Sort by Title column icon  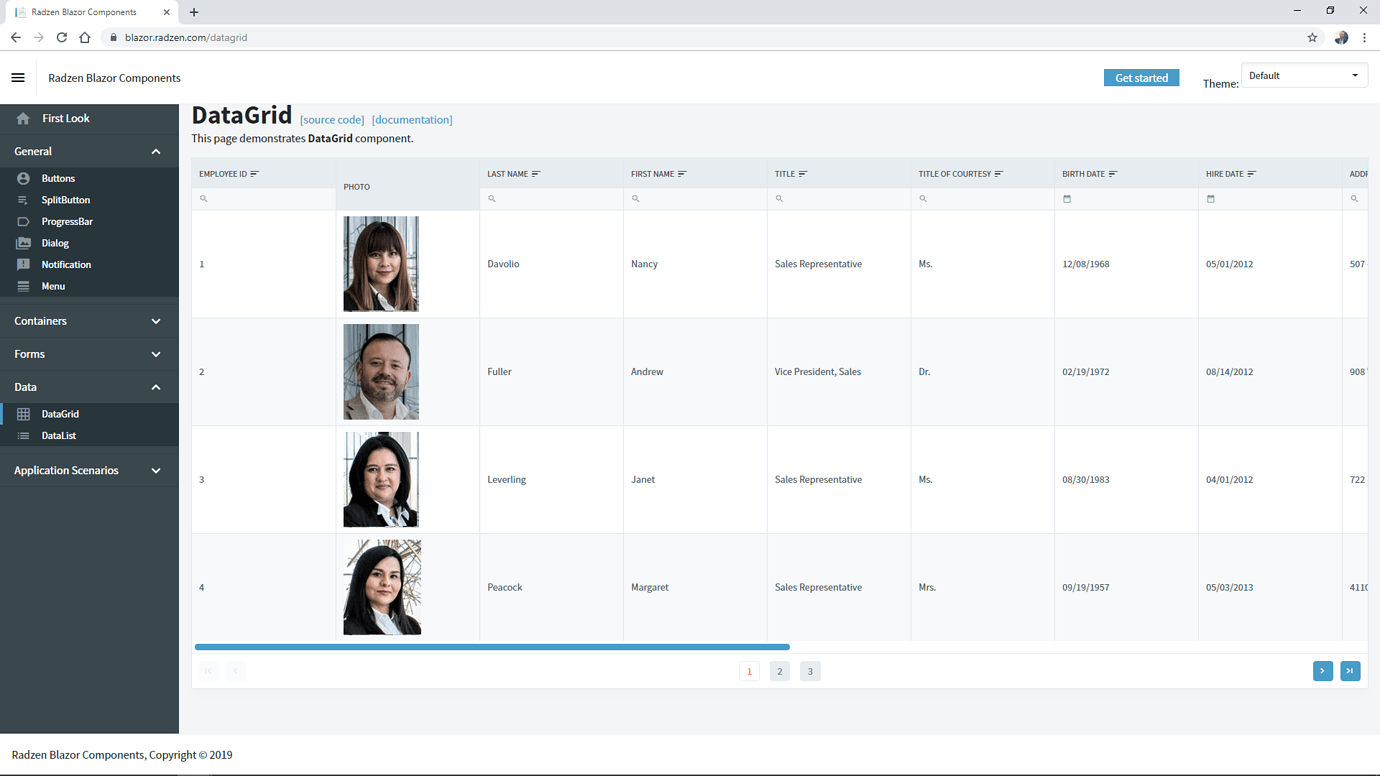point(803,174)
